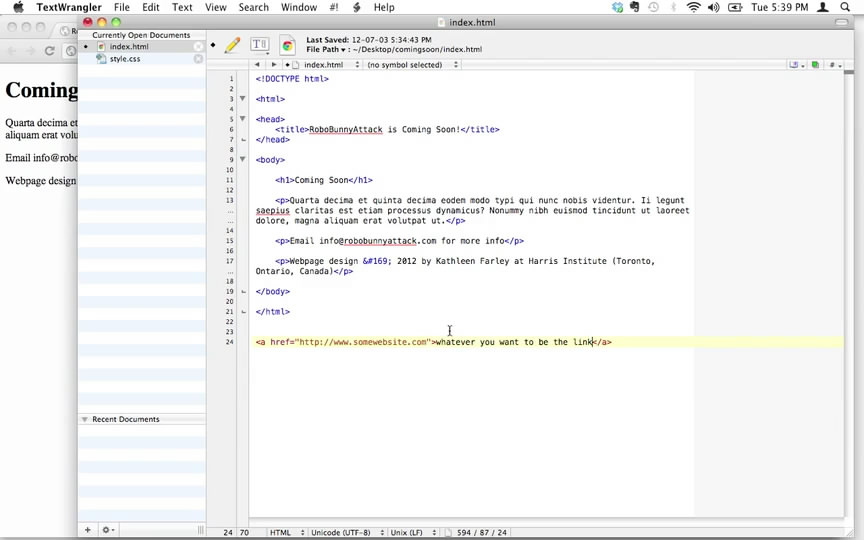
Task: Open the Help menu
Action: click(x=384, y=7)
